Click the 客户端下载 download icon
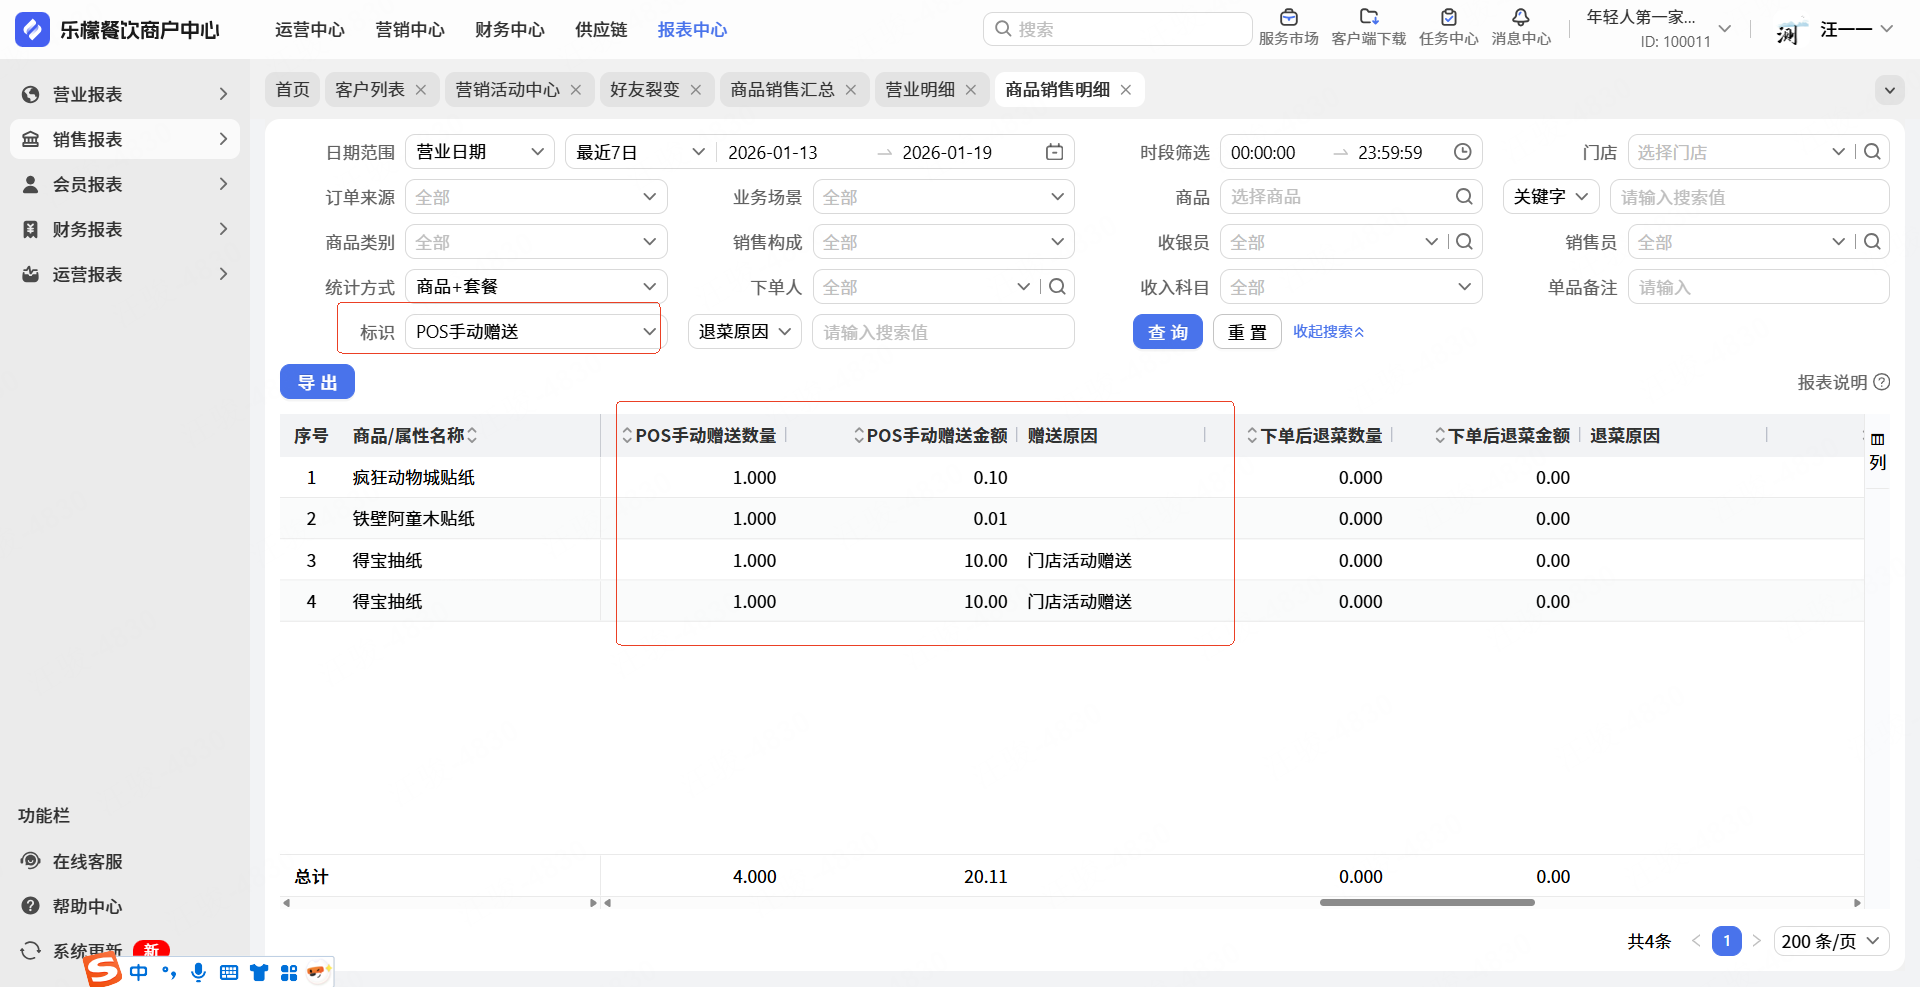1920x987 pixels. point(1368,18)
